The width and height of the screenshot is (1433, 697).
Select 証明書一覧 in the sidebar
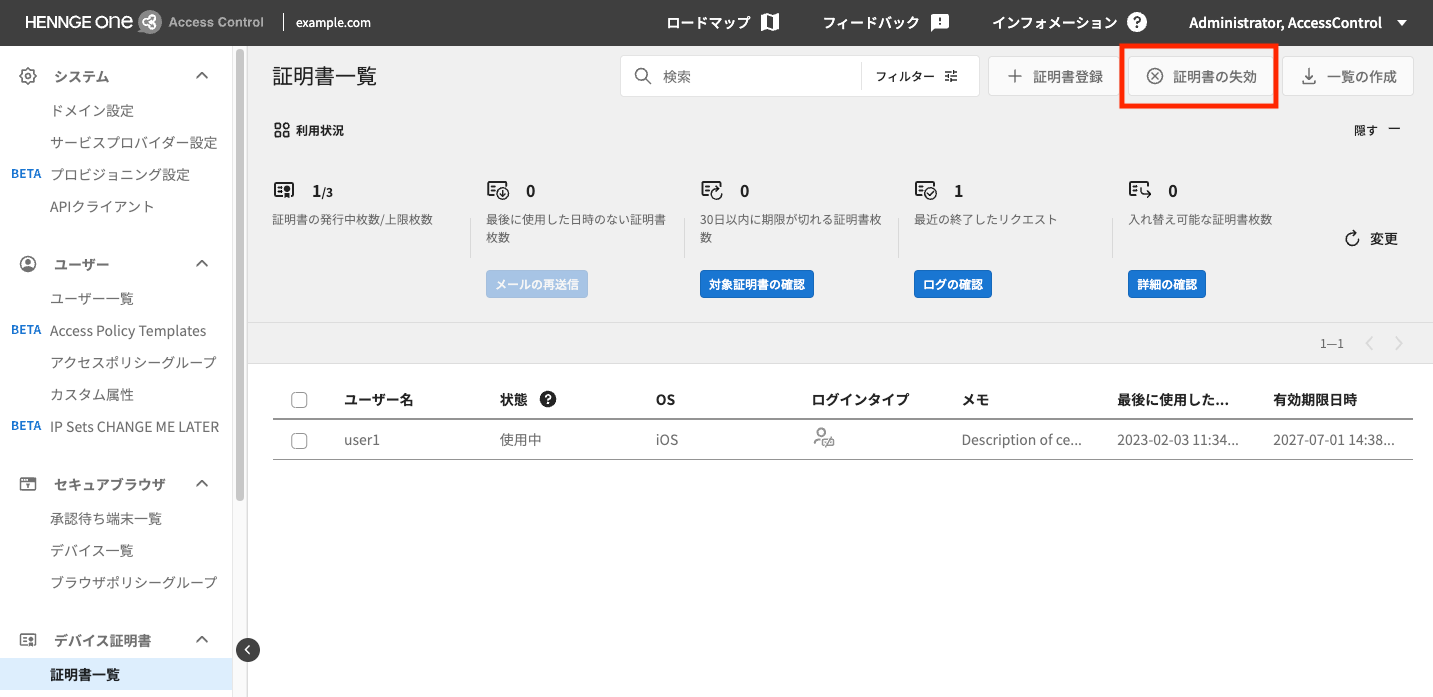pyautogui.click(x=116, y=675)
